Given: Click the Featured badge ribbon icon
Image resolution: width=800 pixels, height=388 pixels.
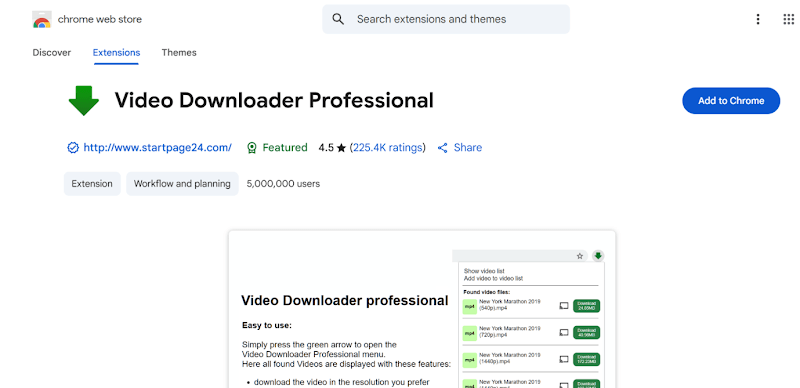Looking at the screenshot, I should pyautogui.click(x=251, y=148).
